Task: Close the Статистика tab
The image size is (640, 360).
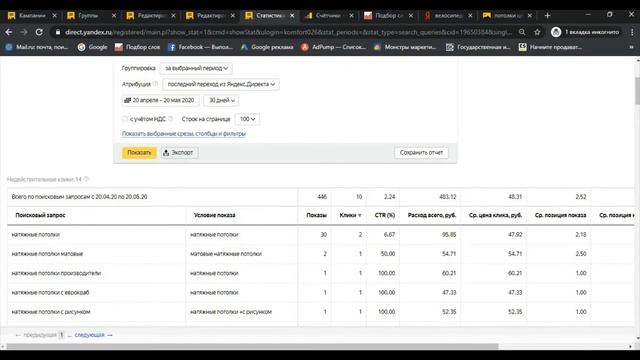Action: tap(292, 16)
